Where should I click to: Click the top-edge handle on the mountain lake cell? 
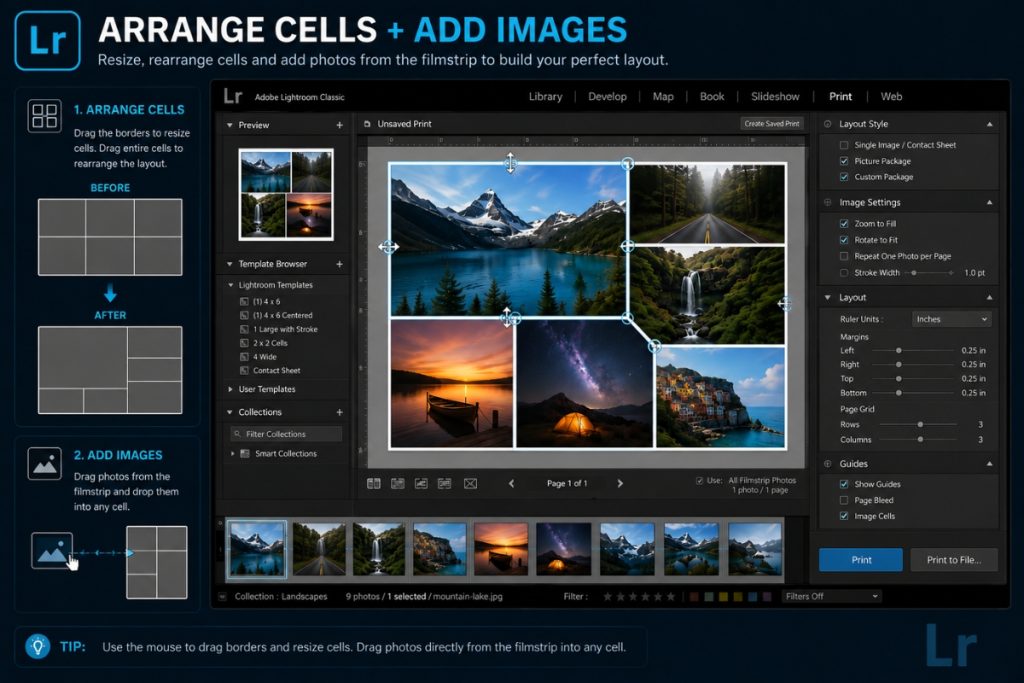510,163
